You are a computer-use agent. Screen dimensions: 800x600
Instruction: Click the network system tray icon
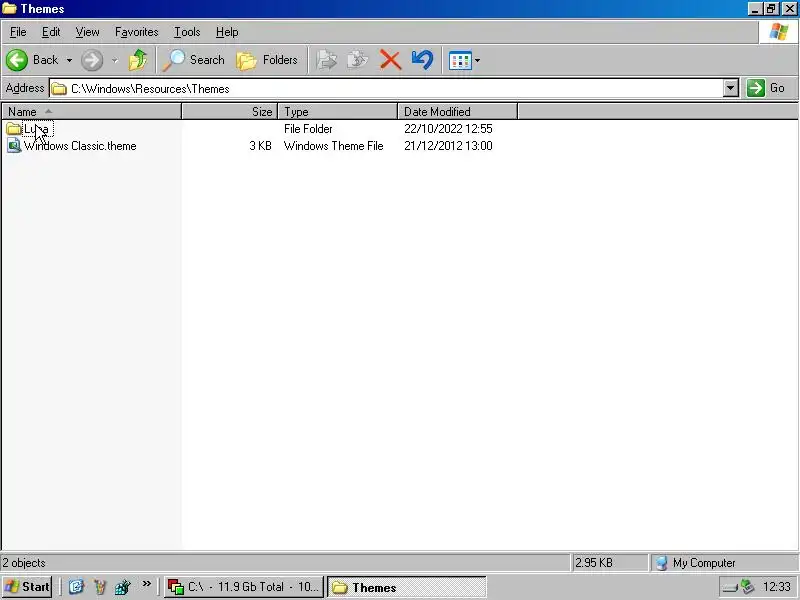click(747, 587)
